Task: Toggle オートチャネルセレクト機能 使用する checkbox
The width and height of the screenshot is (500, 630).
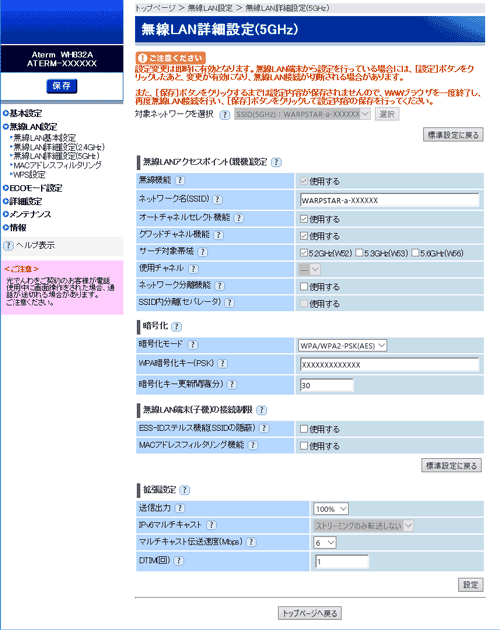Action: (304, 219)
